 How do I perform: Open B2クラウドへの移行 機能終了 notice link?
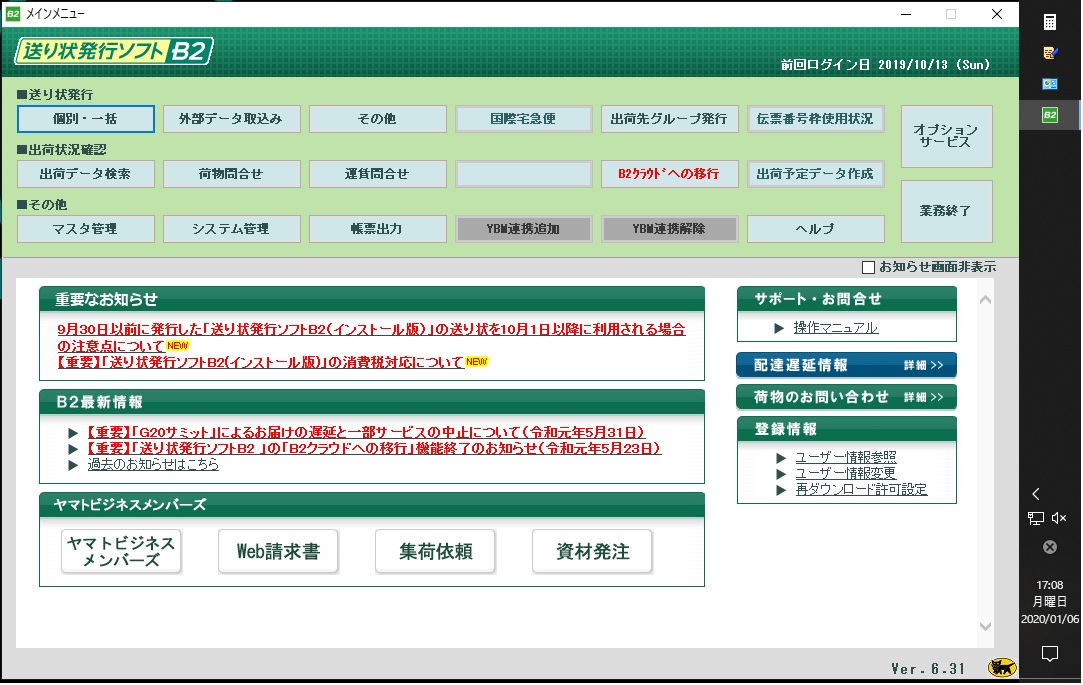[x=374, y=448]
